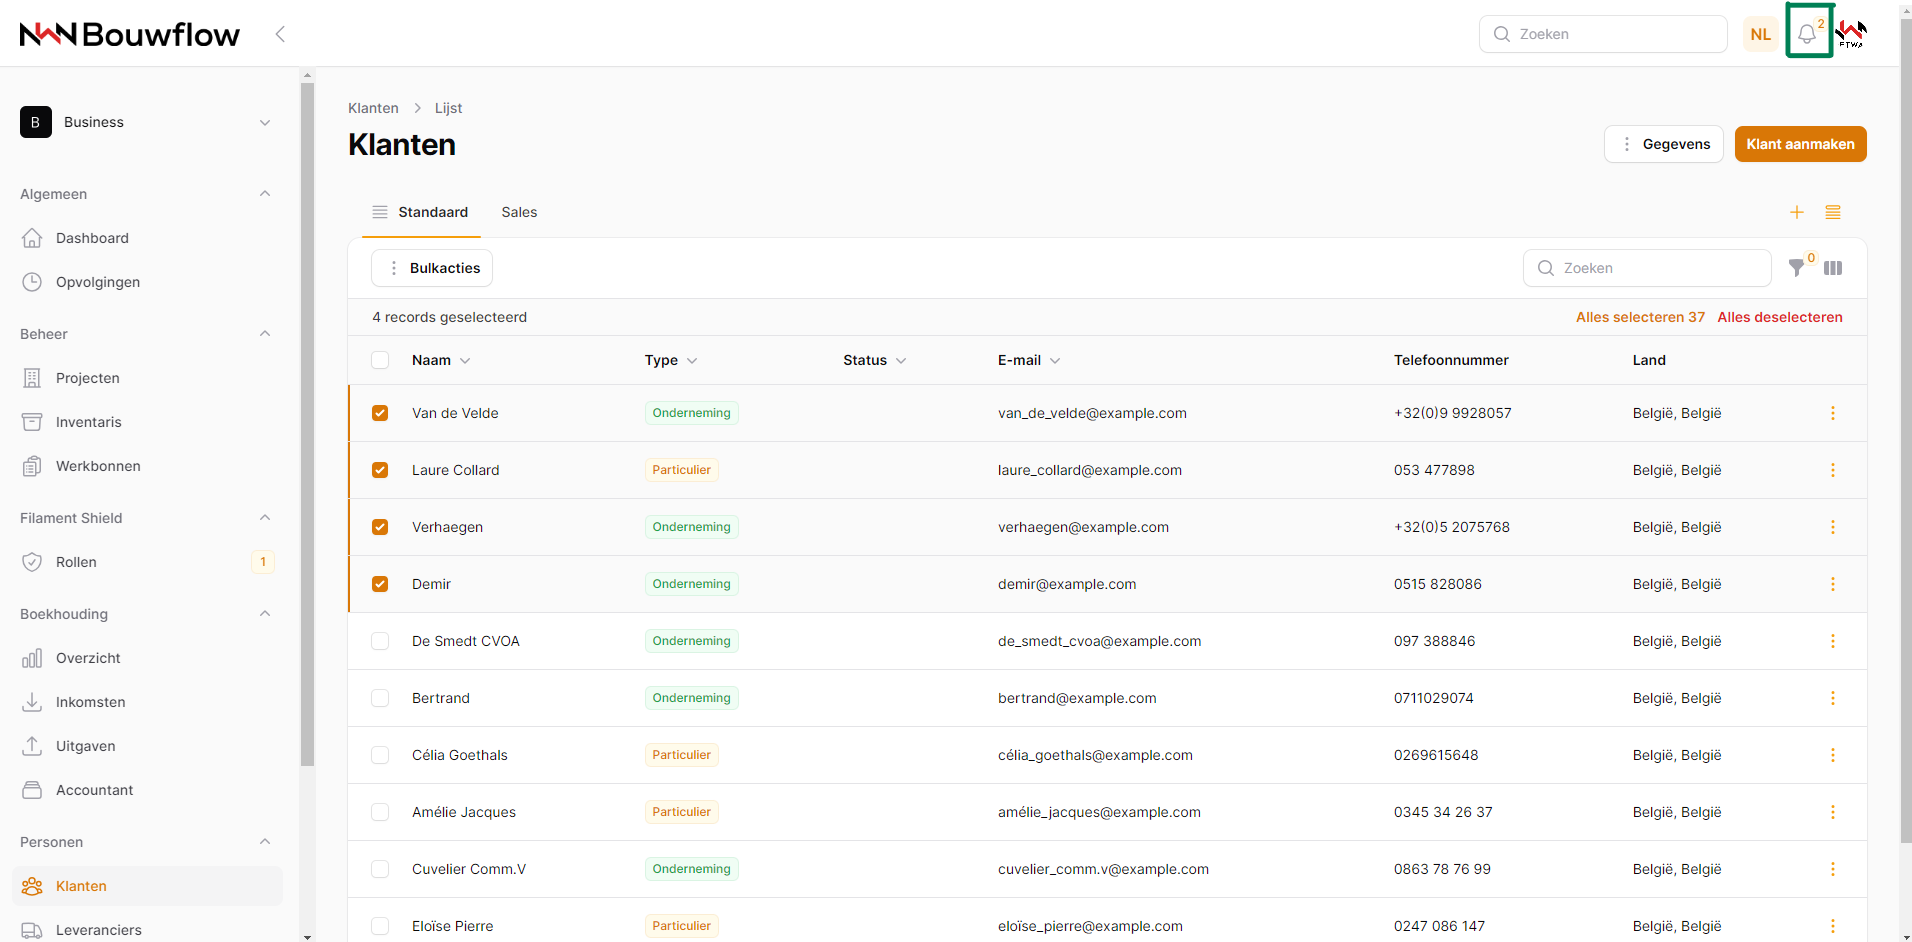Image resolution: width=1912 pixels, height=942 pixels.
Task: Click Alles deselecteren link
Action: 1780,317
